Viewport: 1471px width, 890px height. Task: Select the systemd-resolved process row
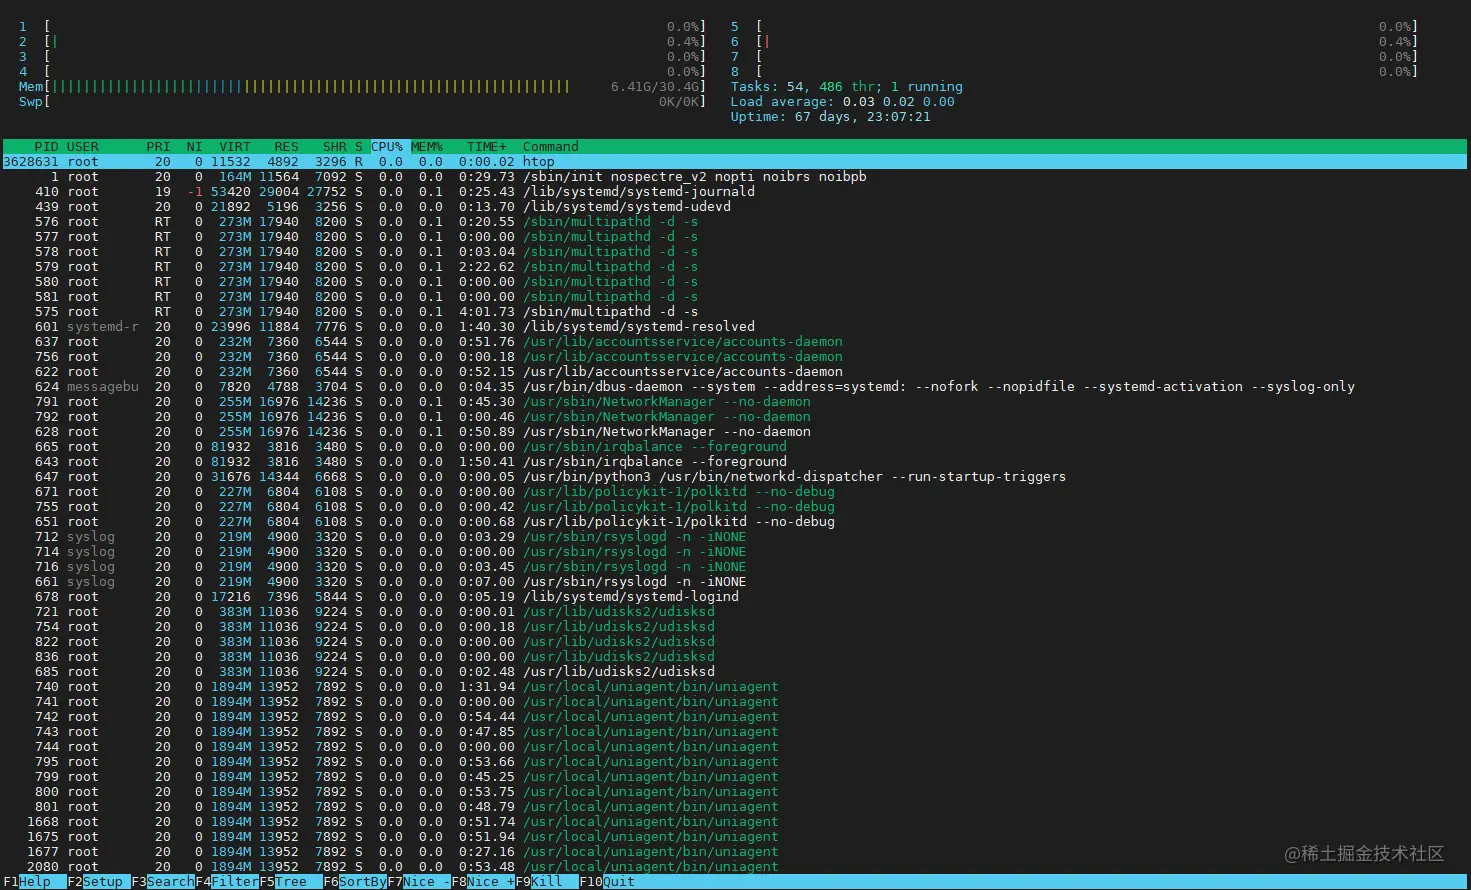tap(735, 327)
